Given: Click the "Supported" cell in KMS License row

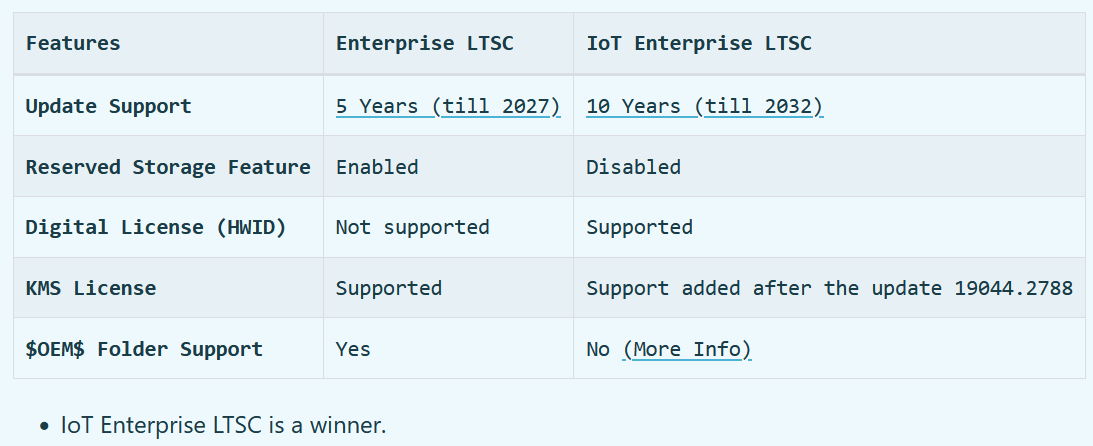Looking at the screenshot, I should [x=388, y=288].
